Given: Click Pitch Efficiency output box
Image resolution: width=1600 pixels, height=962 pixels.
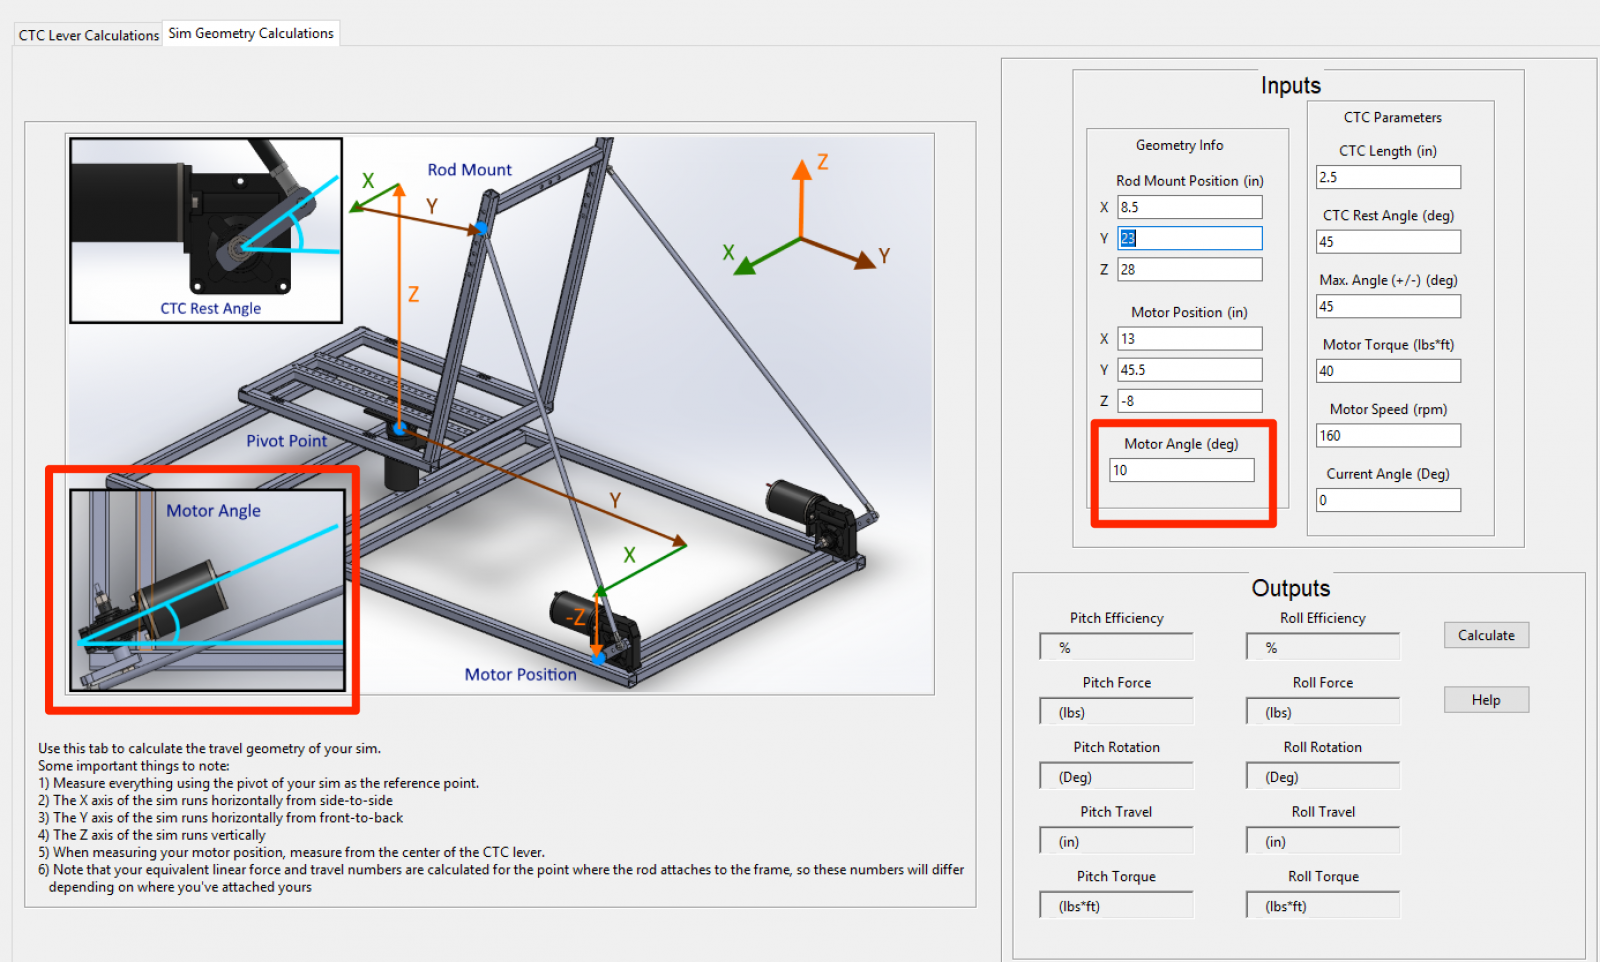Looking at the screenshot, I should pyautogui.click(x=1117, y=647).
